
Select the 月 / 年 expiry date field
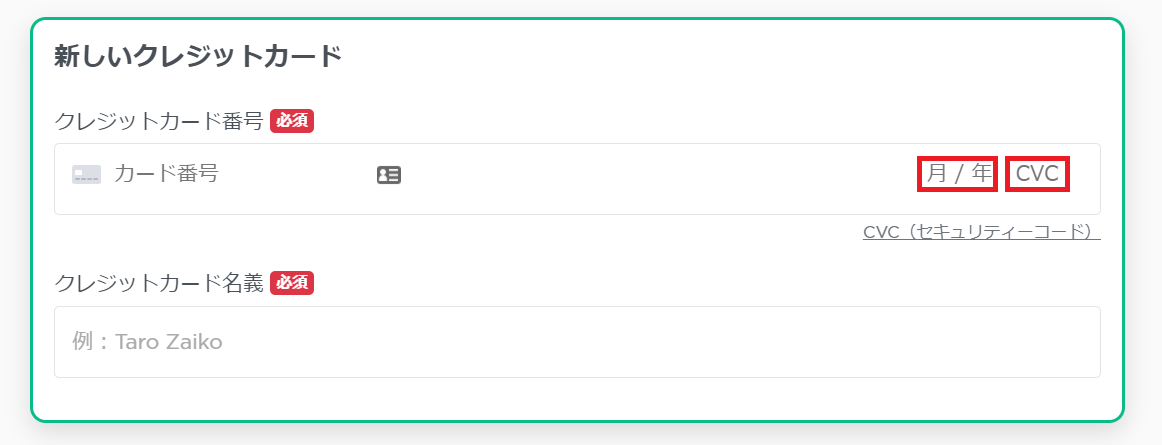(x=957, y=174)
